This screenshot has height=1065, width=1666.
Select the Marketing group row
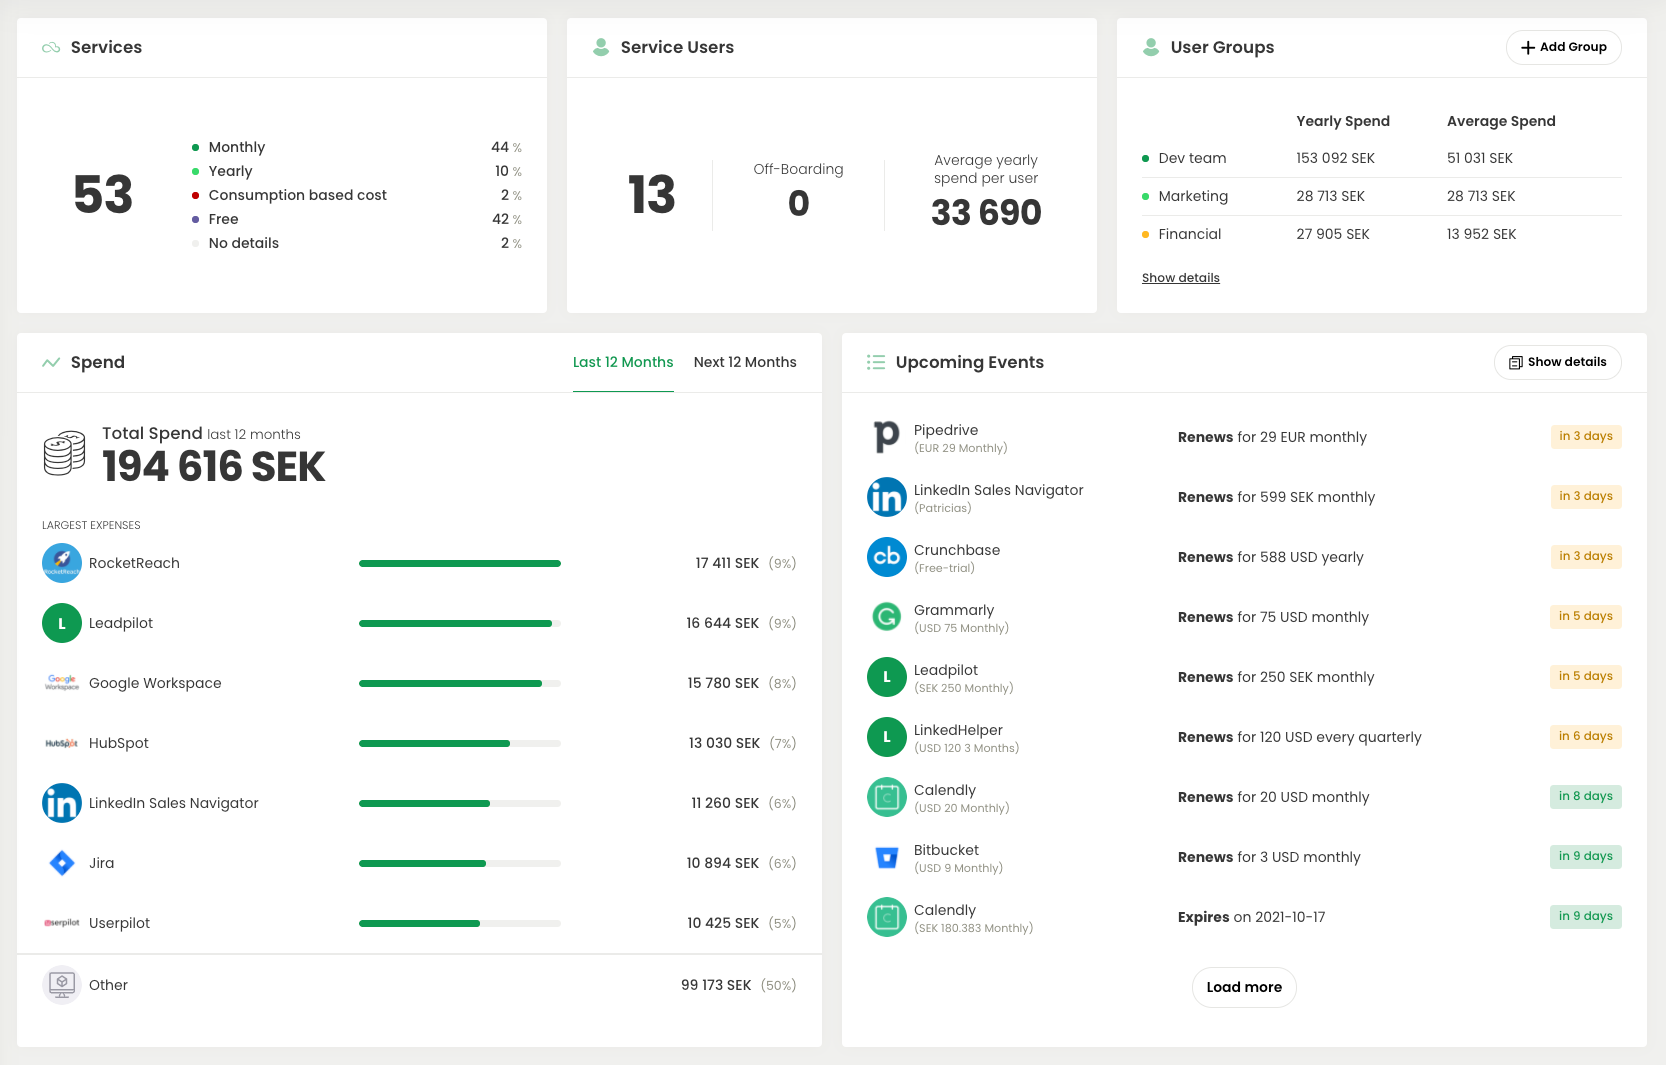click(1382, 196)
